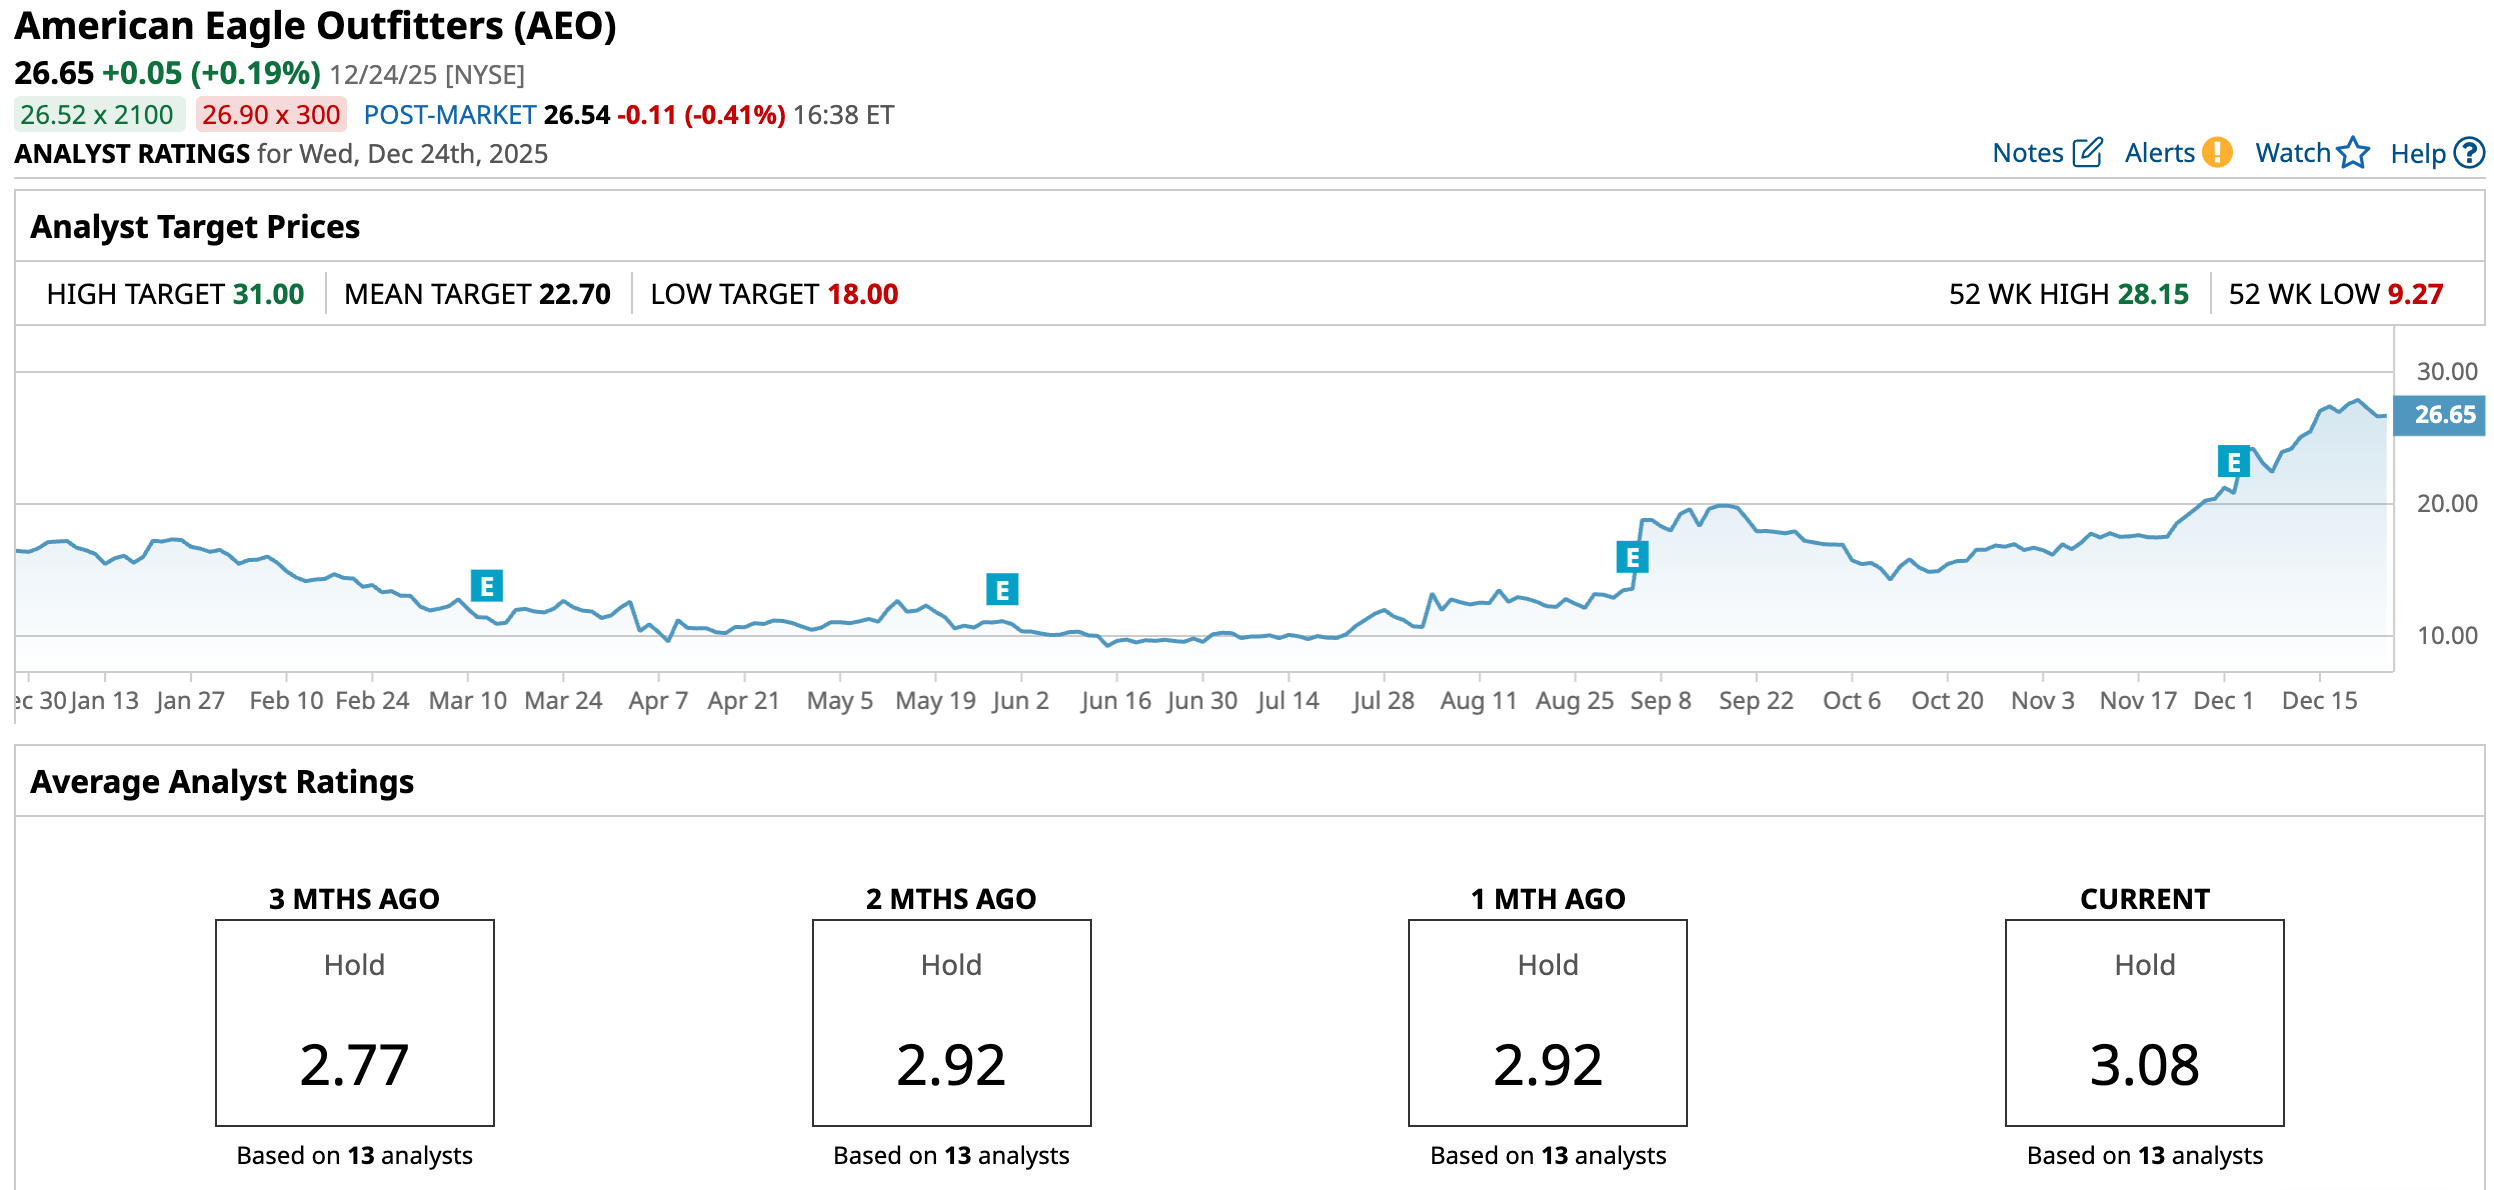This screenshot has height=1190, width=2494.
Task: Click the red ask 26.90 x 300 badge
Action: (271, 115)
